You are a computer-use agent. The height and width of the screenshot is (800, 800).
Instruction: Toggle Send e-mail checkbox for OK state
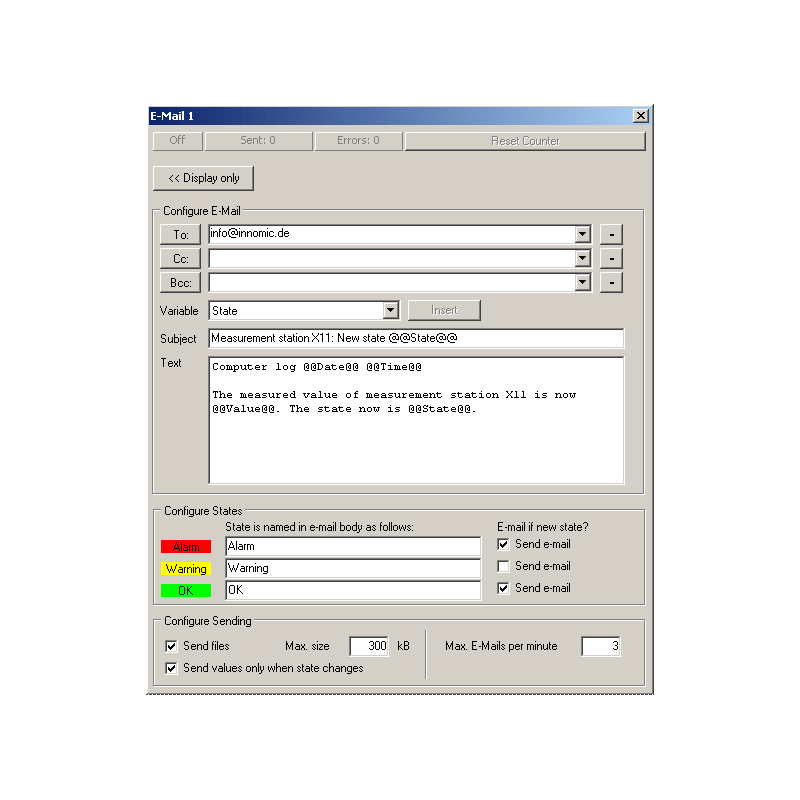pos(505,588)
